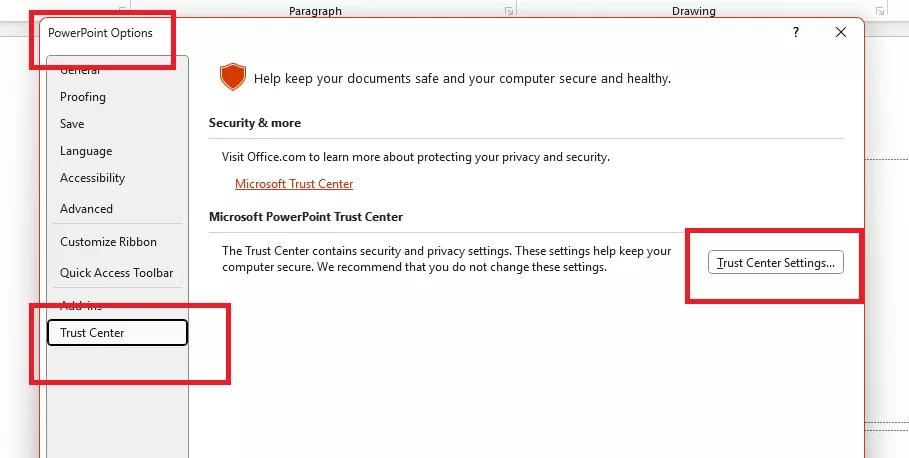Close the PowerPoint Options dialog
909x458 pixels.
tap(841, 32)
